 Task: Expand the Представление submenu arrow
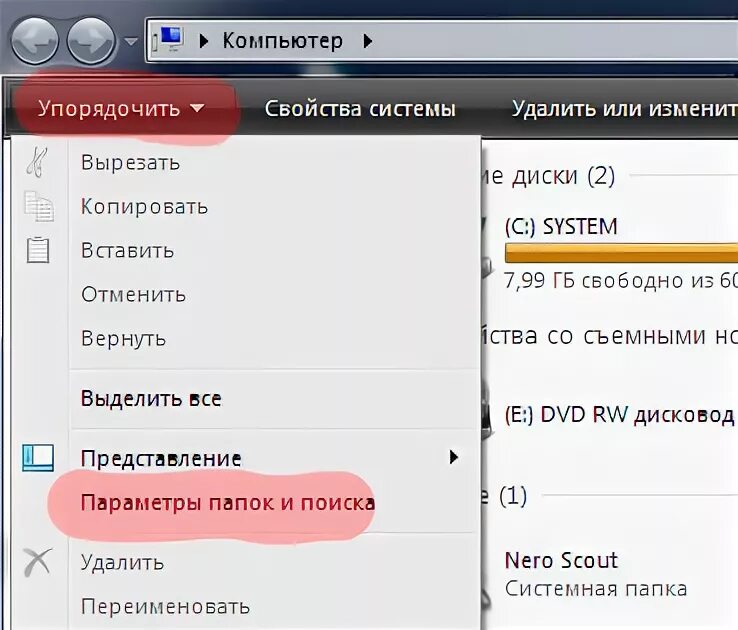point(454,457)
